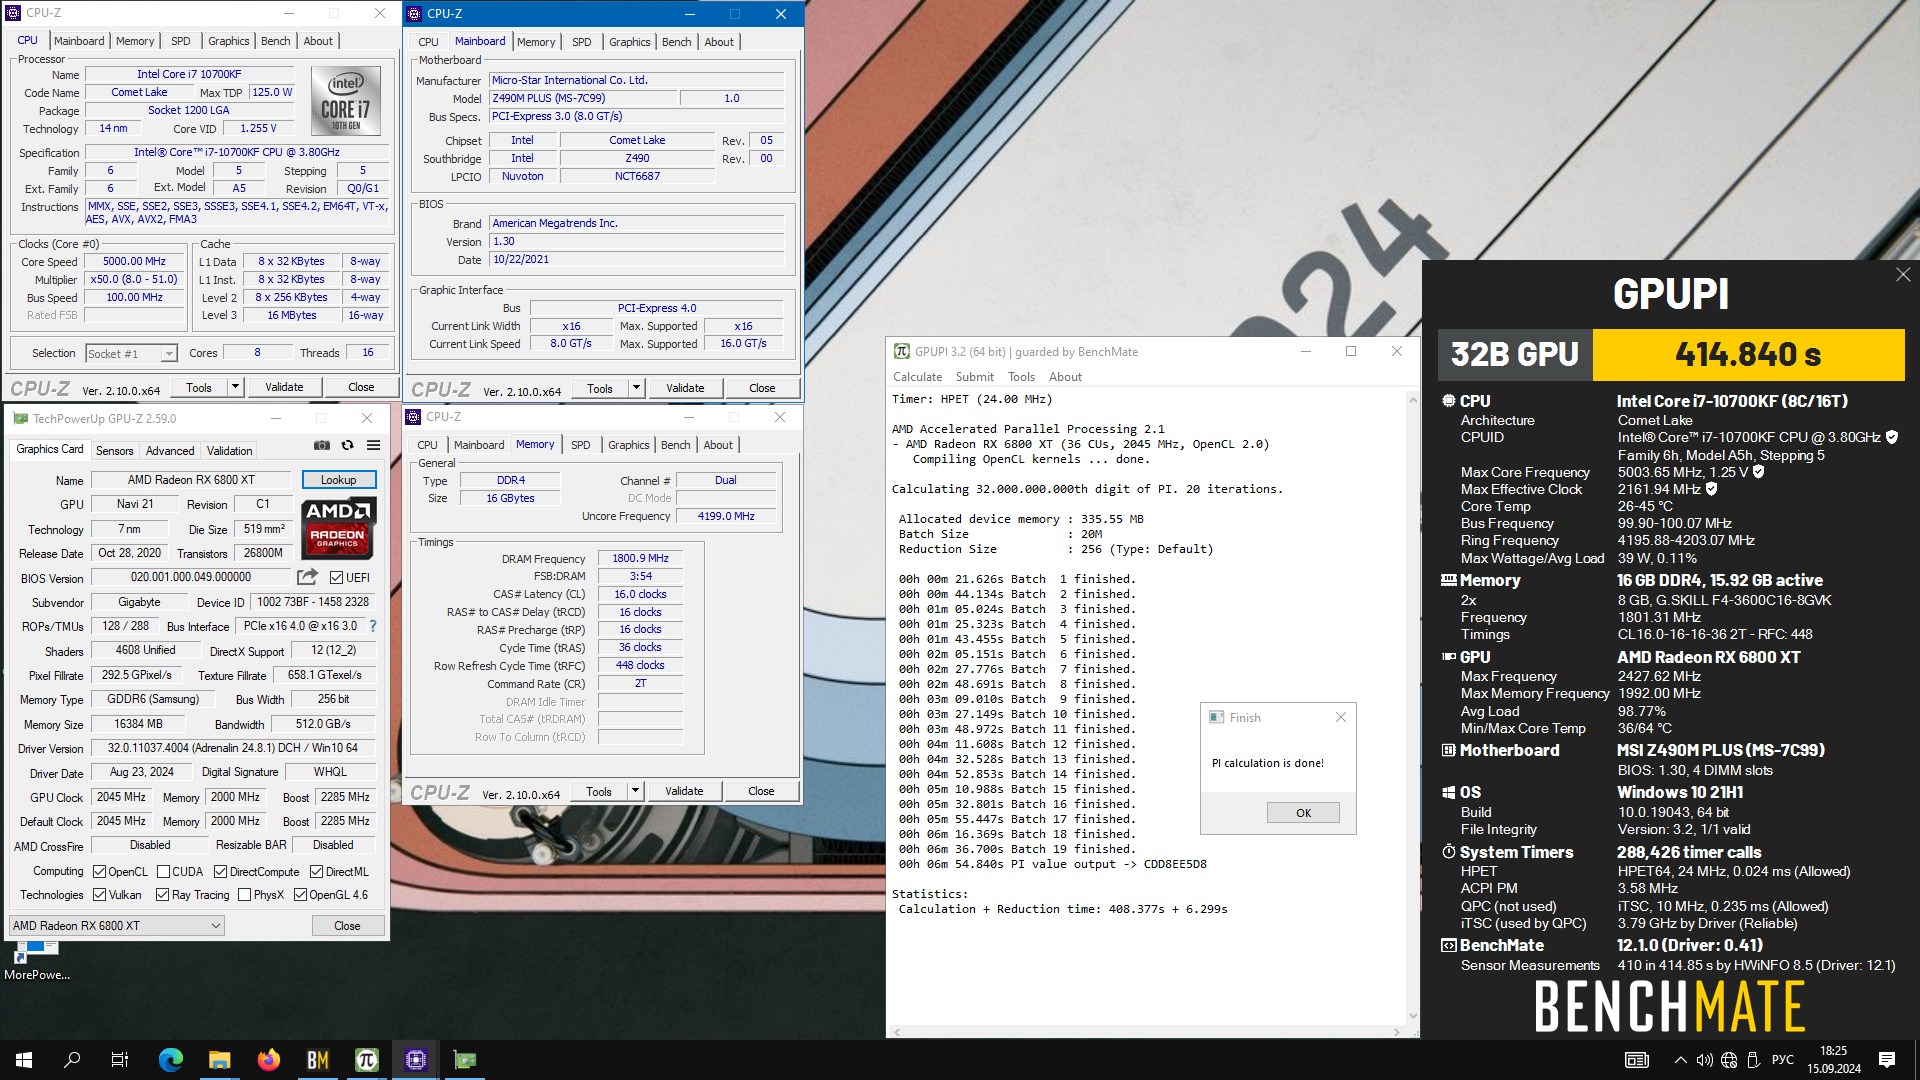Open Validation tab in GPU-Z
The width and height of the screenshot is (1920, 1080).
(229, 451)
